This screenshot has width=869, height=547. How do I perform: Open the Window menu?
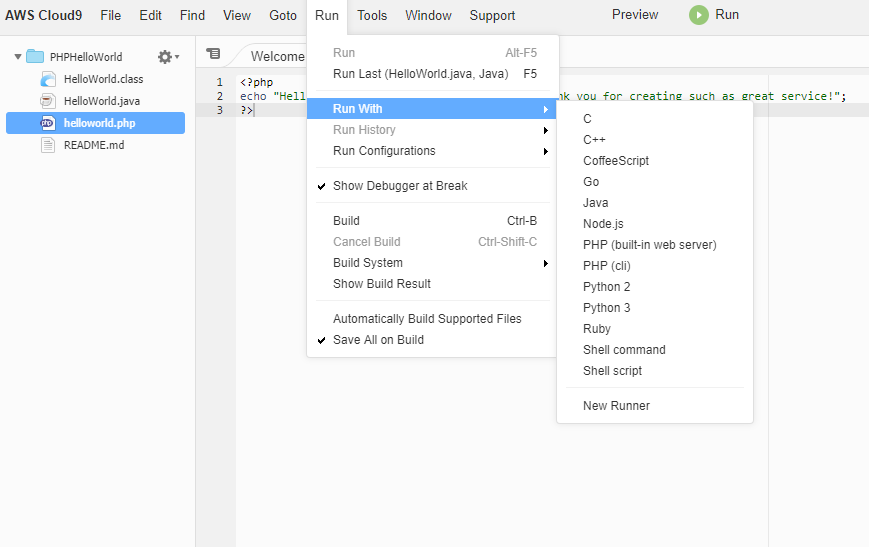click(x=428, y=16)
